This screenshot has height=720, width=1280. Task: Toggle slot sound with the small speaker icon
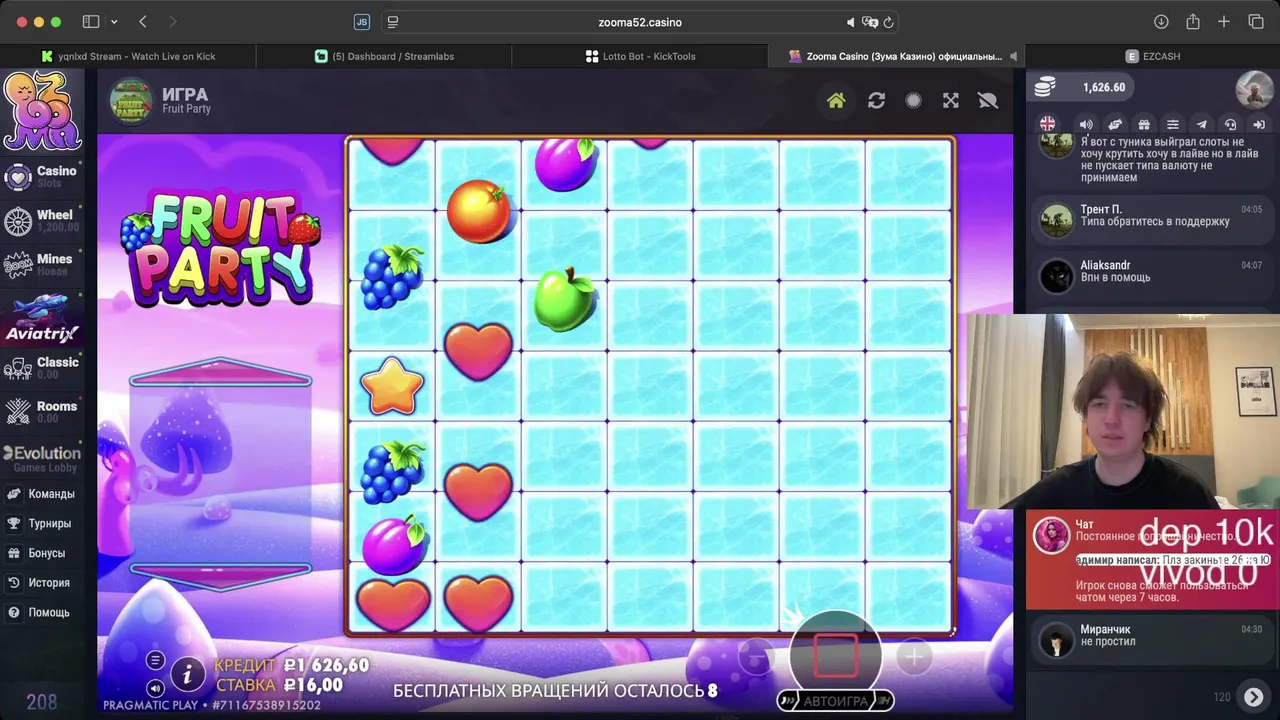coord(155,688)
